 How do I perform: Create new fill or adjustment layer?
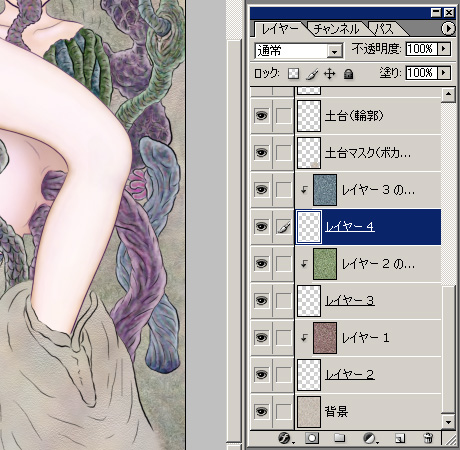click(x=369, y=438)
